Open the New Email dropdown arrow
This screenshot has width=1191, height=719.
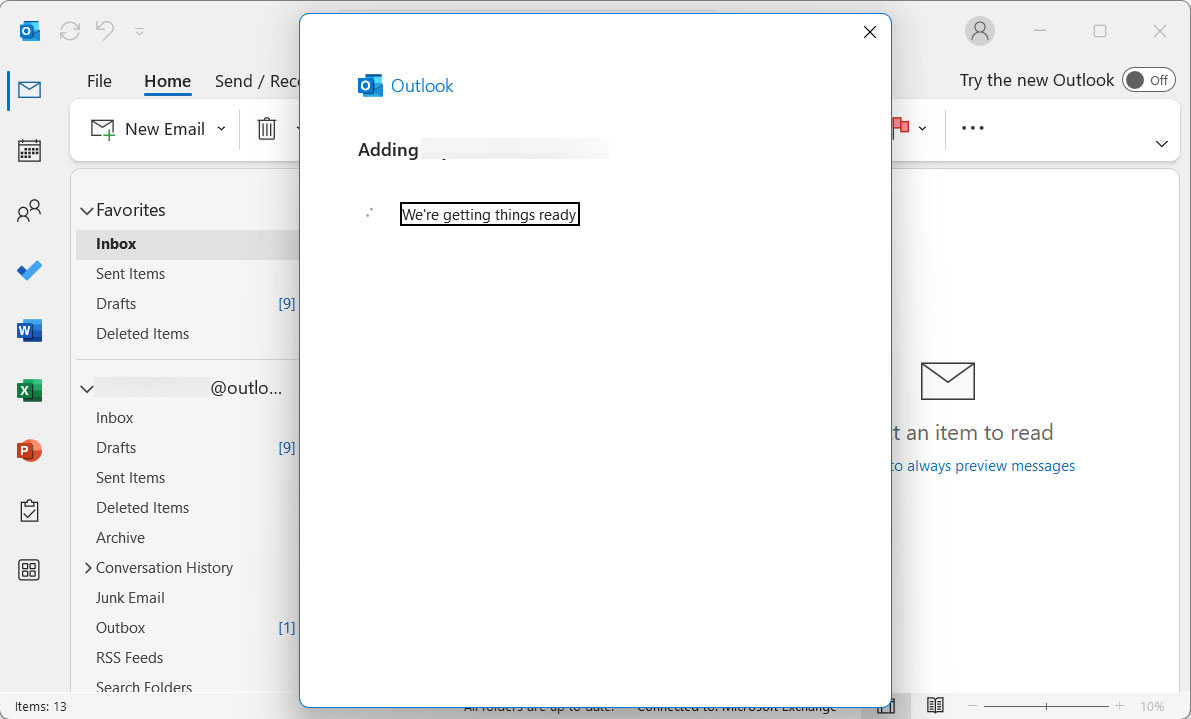coord(221,129)
